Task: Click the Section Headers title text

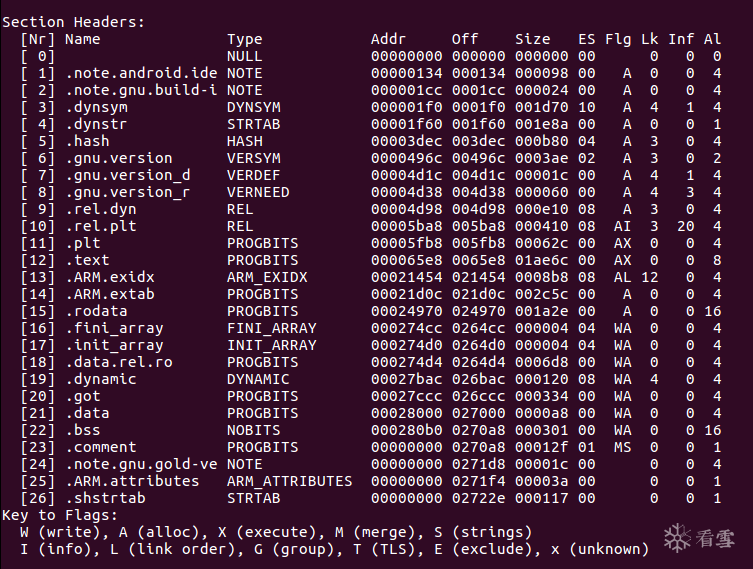Action: [73, 22]
